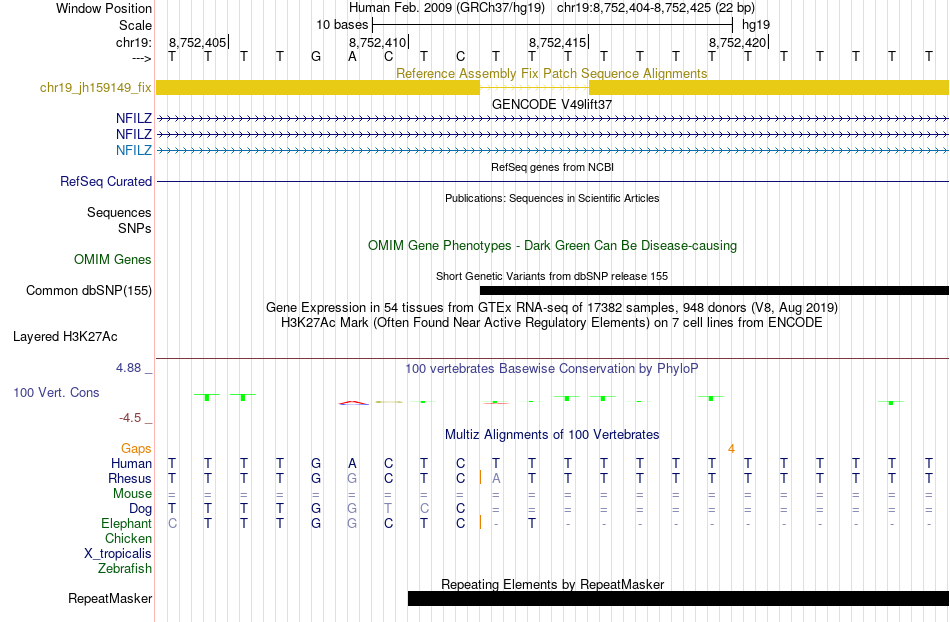Click the 8,752,405 ruler position
The height and width of the screenshot is (622, 950).
tap(197, 42)
